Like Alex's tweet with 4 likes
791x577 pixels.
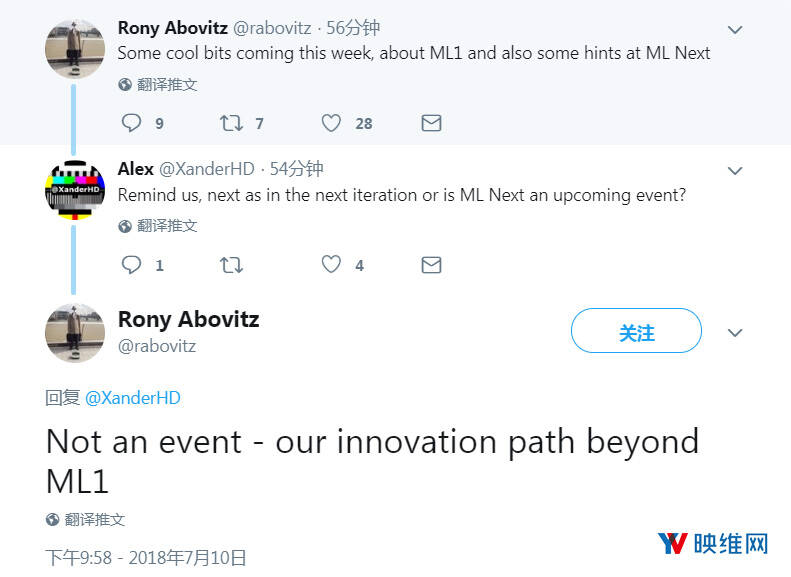(332, 265)
